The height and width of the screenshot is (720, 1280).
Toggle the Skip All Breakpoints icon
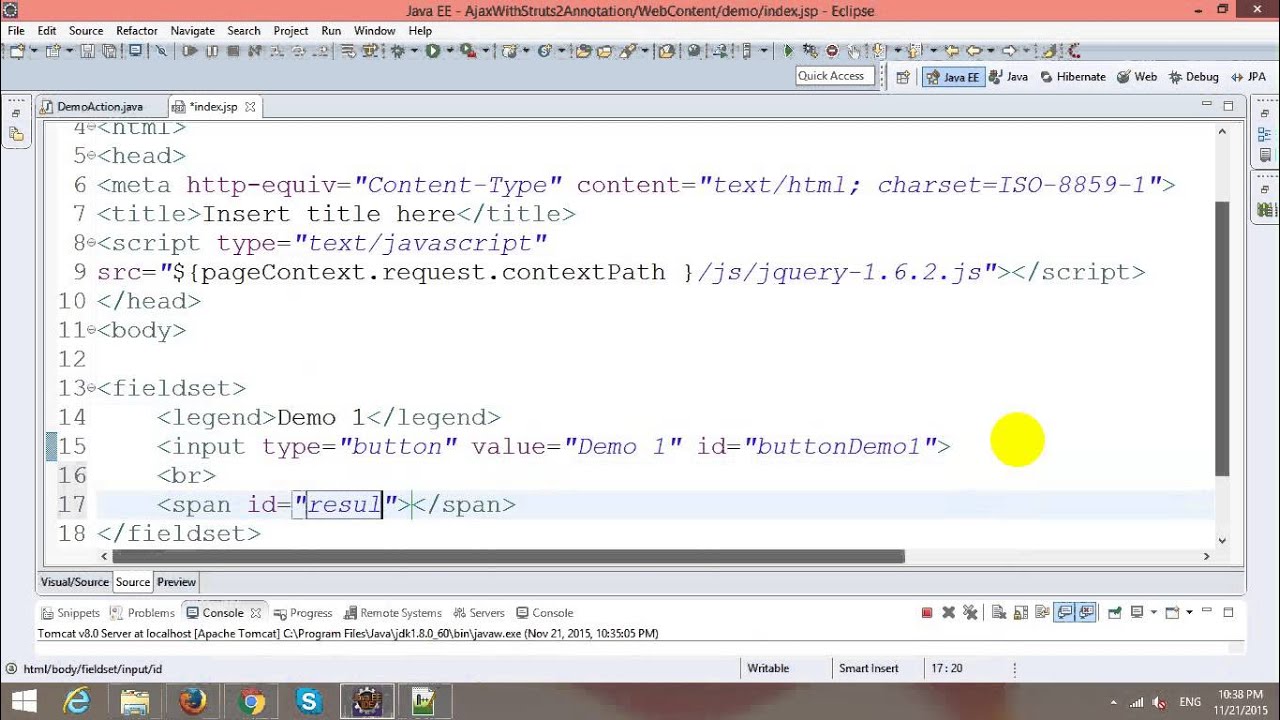click(161, 50)
